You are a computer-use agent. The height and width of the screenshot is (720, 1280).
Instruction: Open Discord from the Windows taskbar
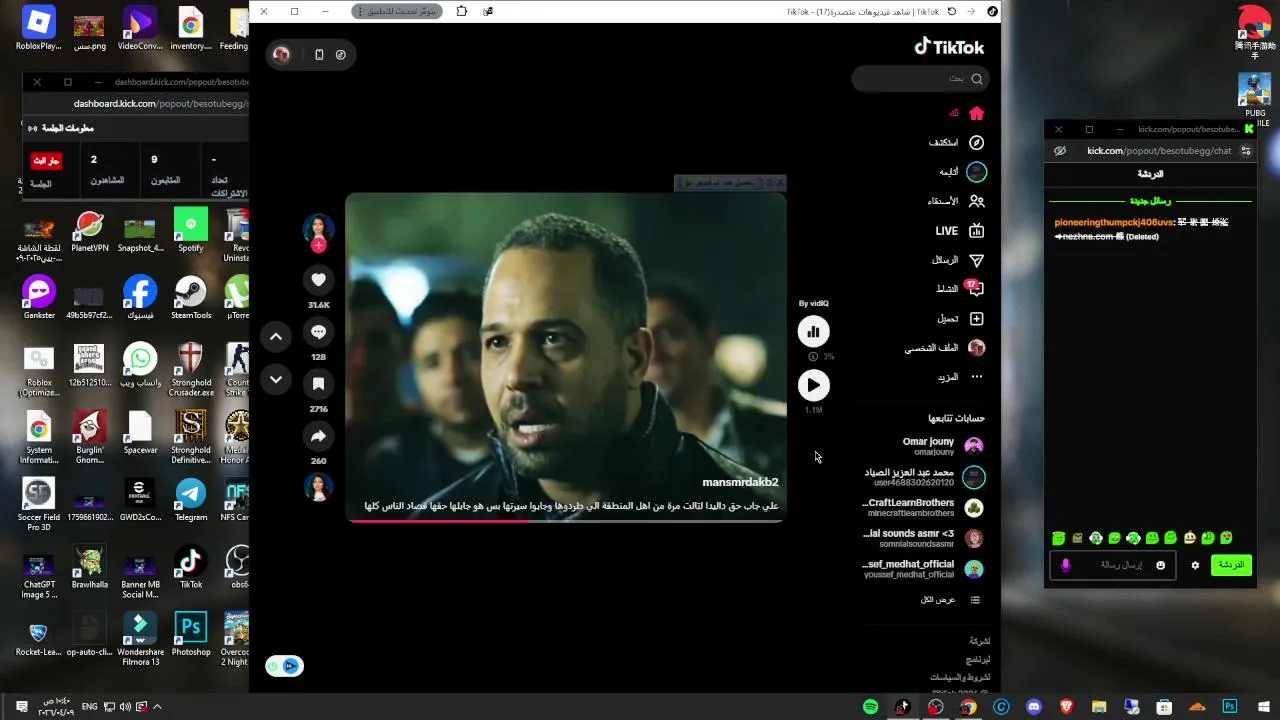pos(1034,707)
